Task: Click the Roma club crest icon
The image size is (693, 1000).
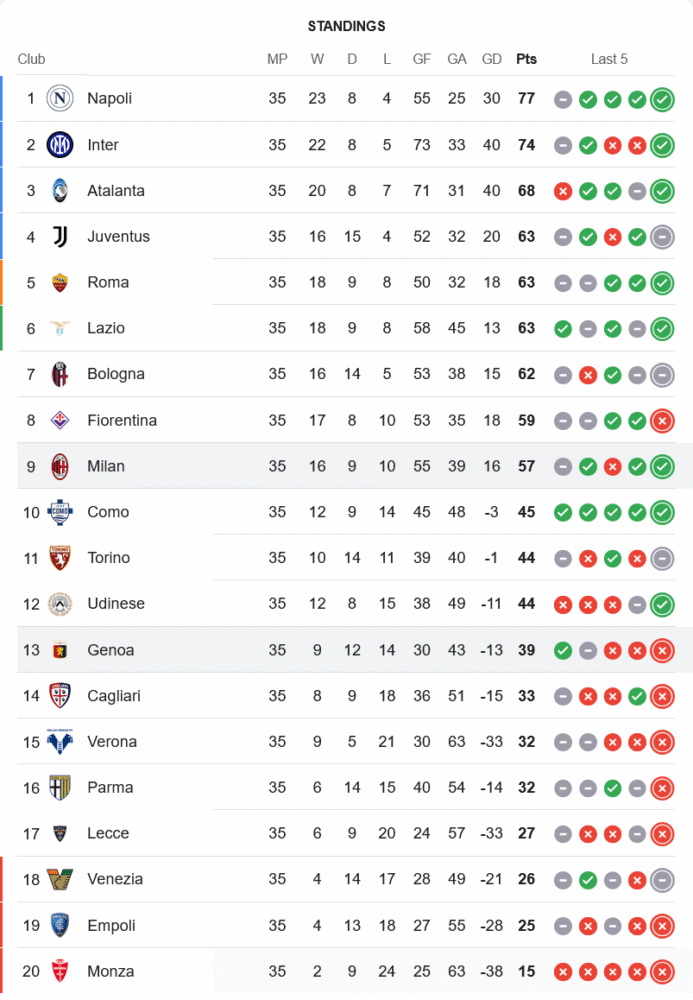Action: 60,283
